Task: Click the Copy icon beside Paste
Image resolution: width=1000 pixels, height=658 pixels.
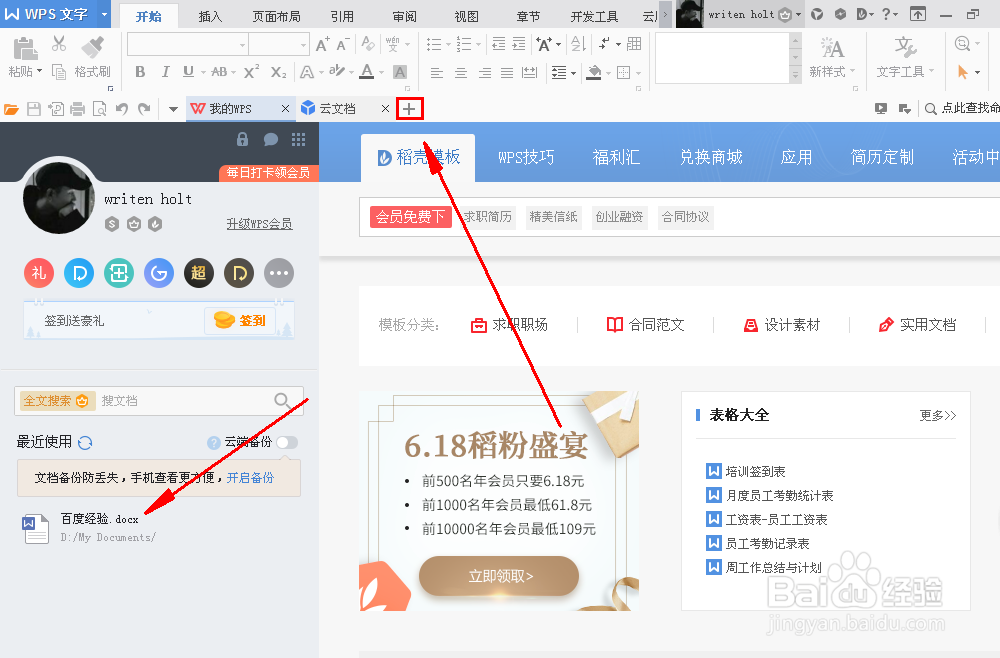Action: coord(59,72)
